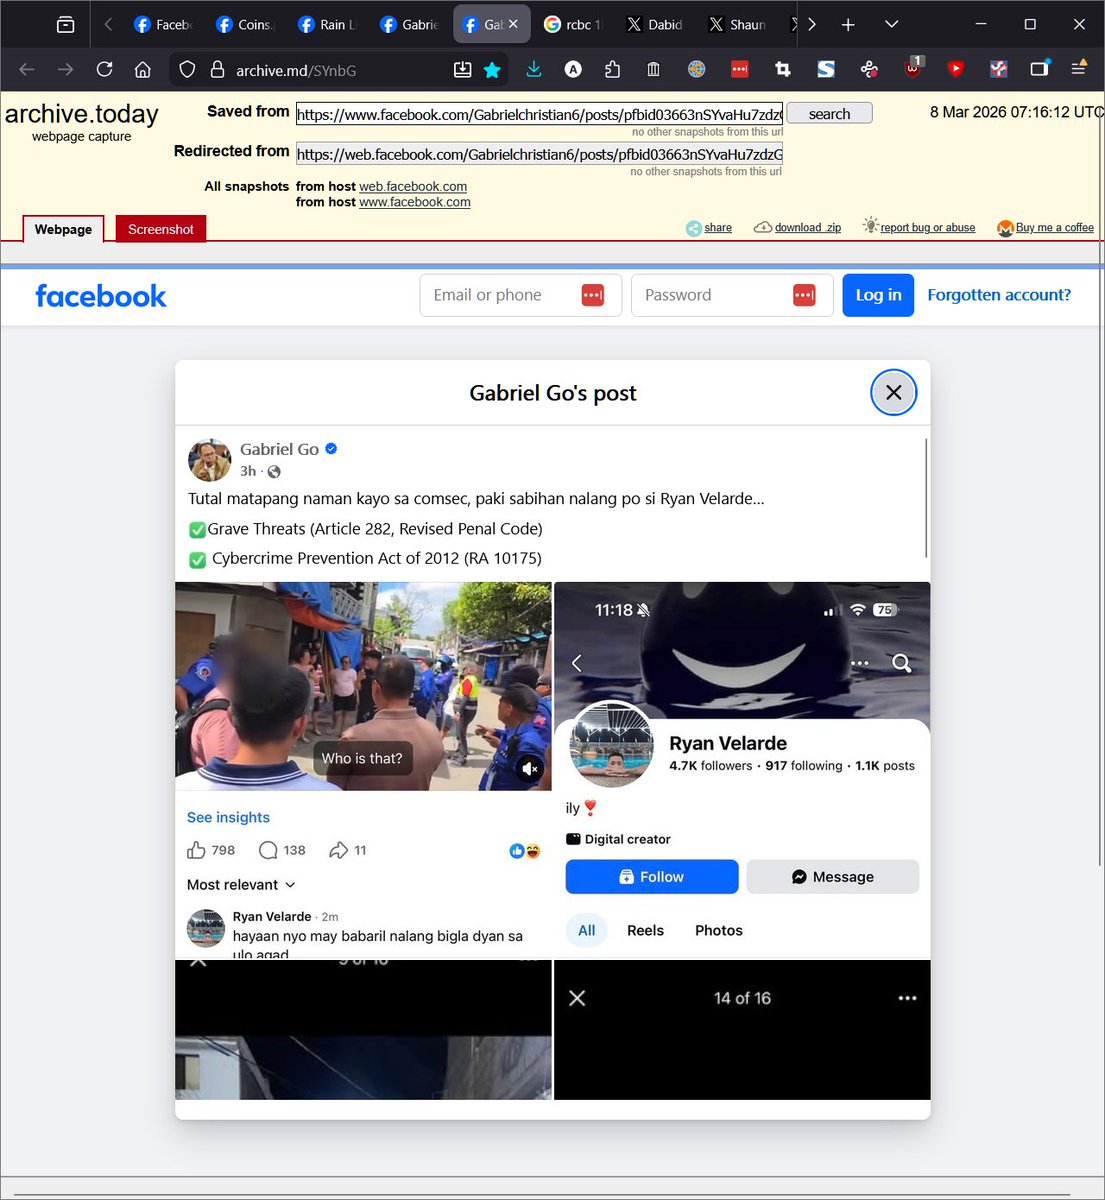1105x1200 pixels.
Task: Show site security padlock info
Action: [x=217, y=70]
